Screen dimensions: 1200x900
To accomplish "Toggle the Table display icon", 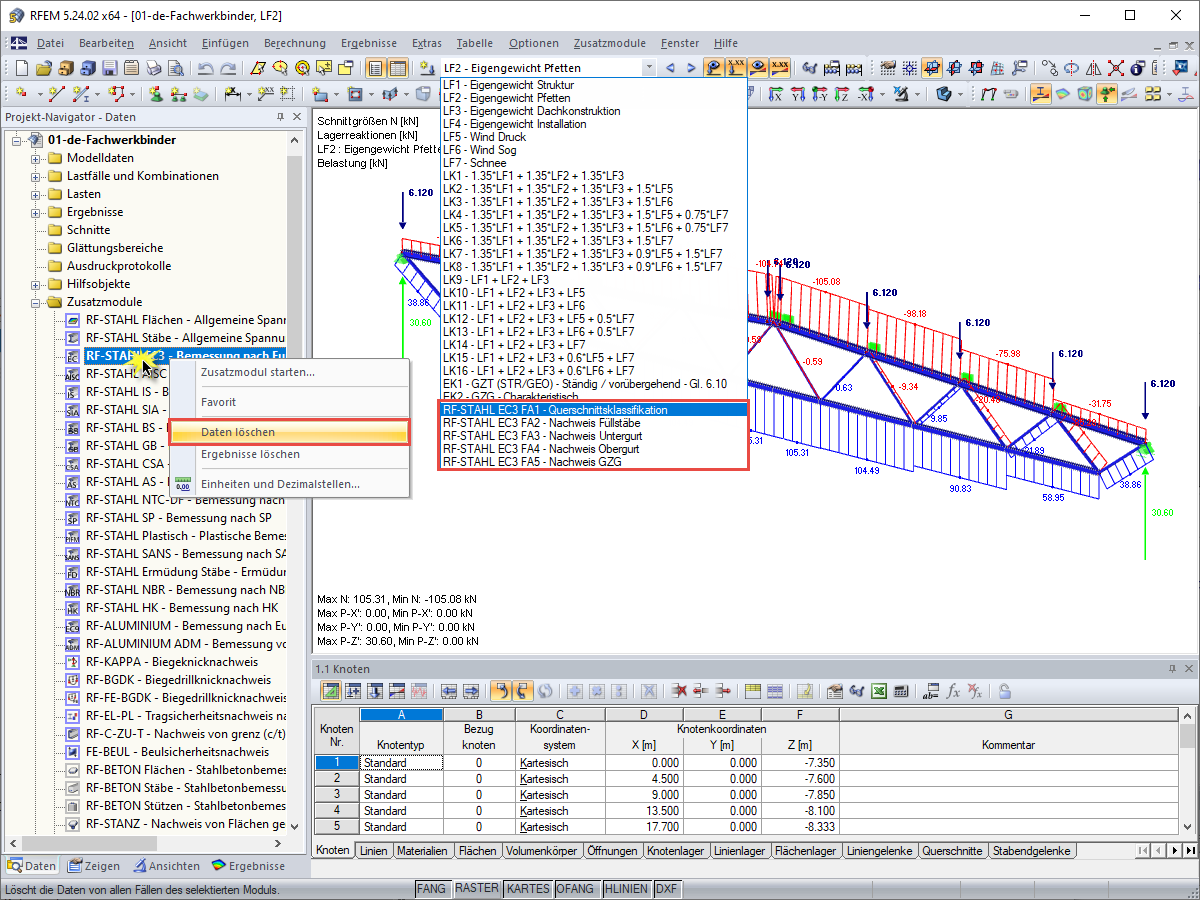I will pyautogui.click(x=398, y=69).
